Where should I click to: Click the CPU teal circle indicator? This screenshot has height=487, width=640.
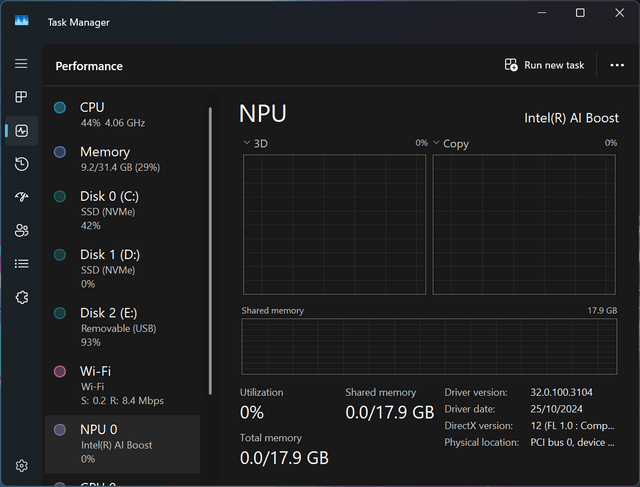pyautogui.click(x=60, y=108)
